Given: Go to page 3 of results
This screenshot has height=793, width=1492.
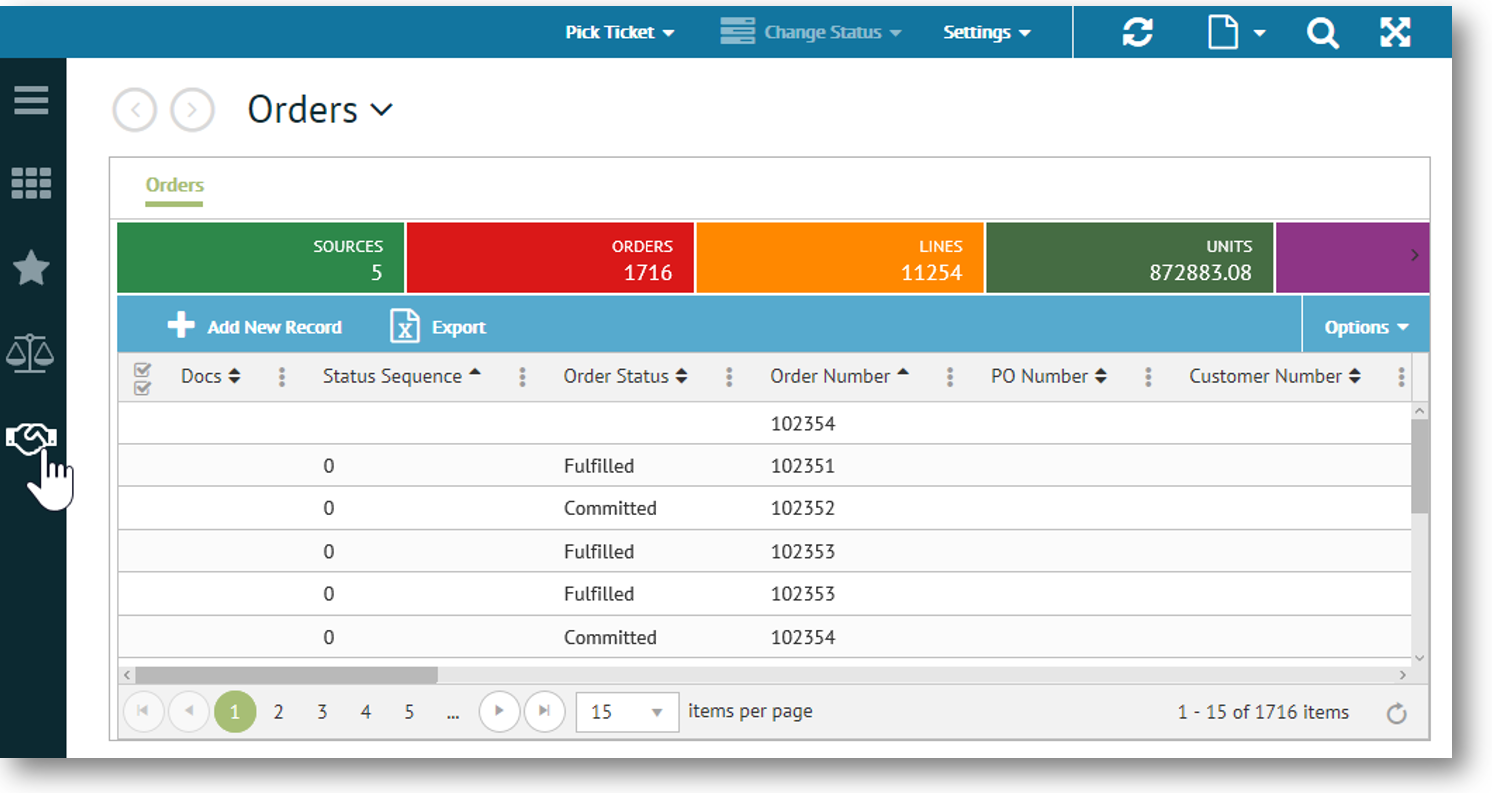Looking at the screenshot, I should coord(322,712).
